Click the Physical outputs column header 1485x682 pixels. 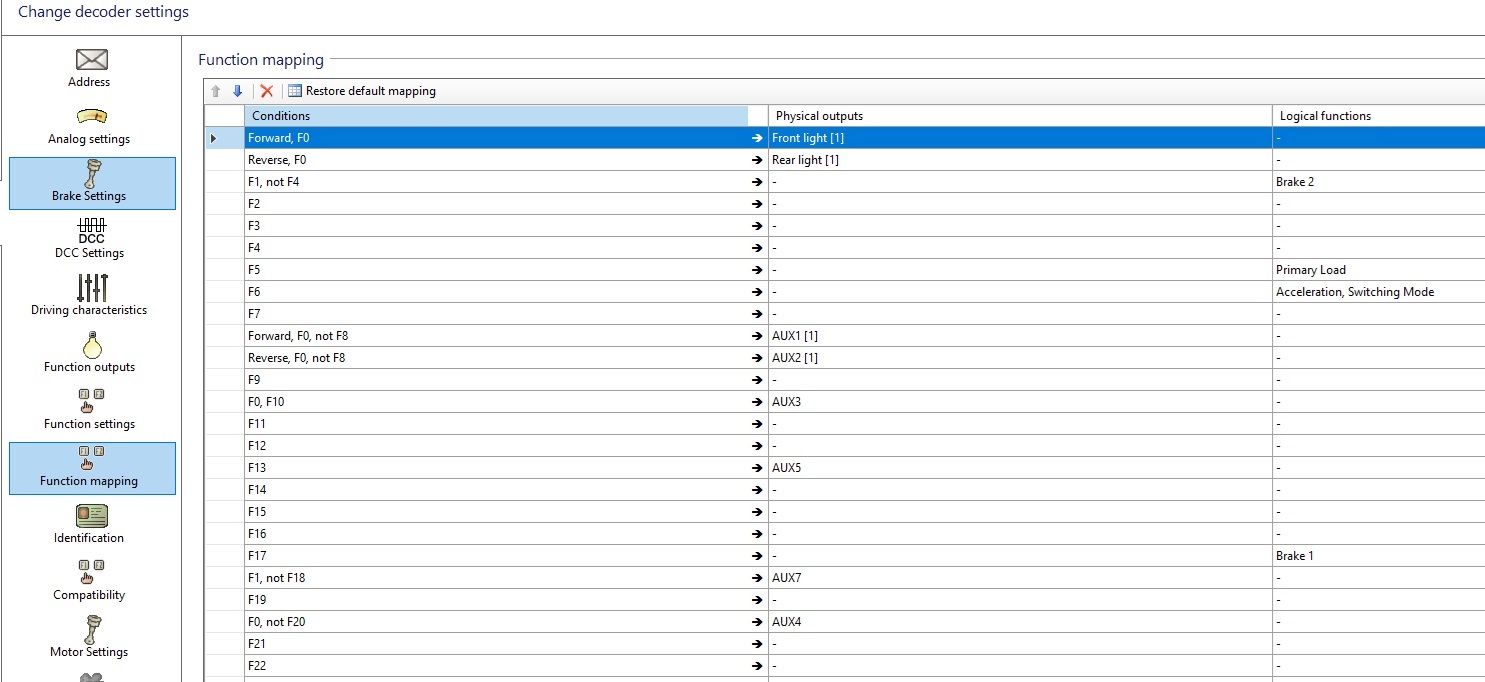coord(1019,116)
